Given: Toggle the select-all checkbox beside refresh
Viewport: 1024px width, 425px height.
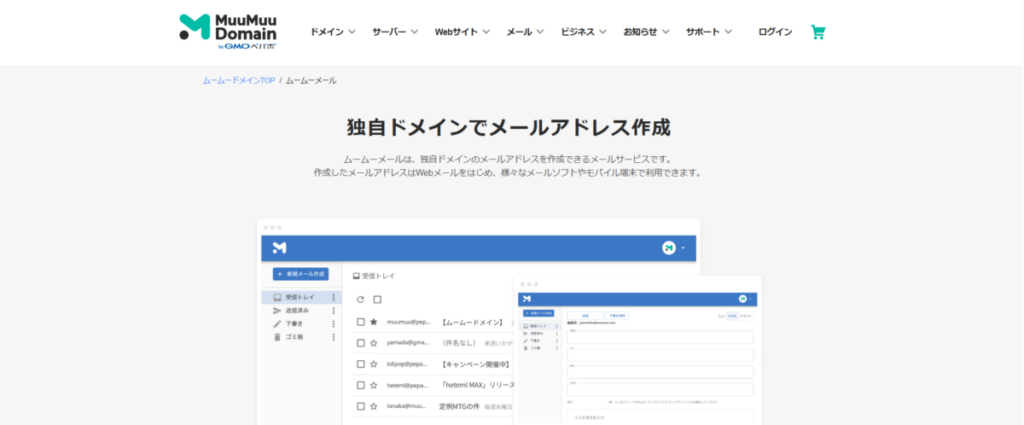Looking at the screenshot, I should coord(378,299).
